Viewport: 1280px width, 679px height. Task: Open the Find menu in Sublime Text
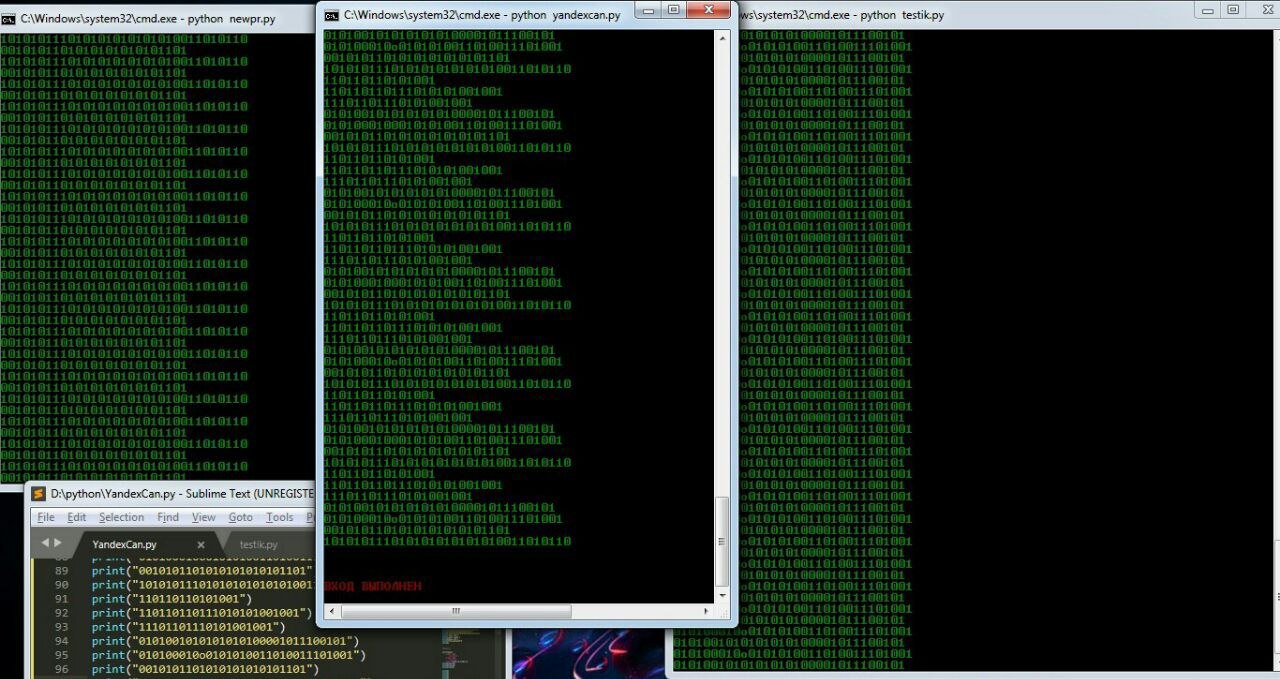(168, 517)
